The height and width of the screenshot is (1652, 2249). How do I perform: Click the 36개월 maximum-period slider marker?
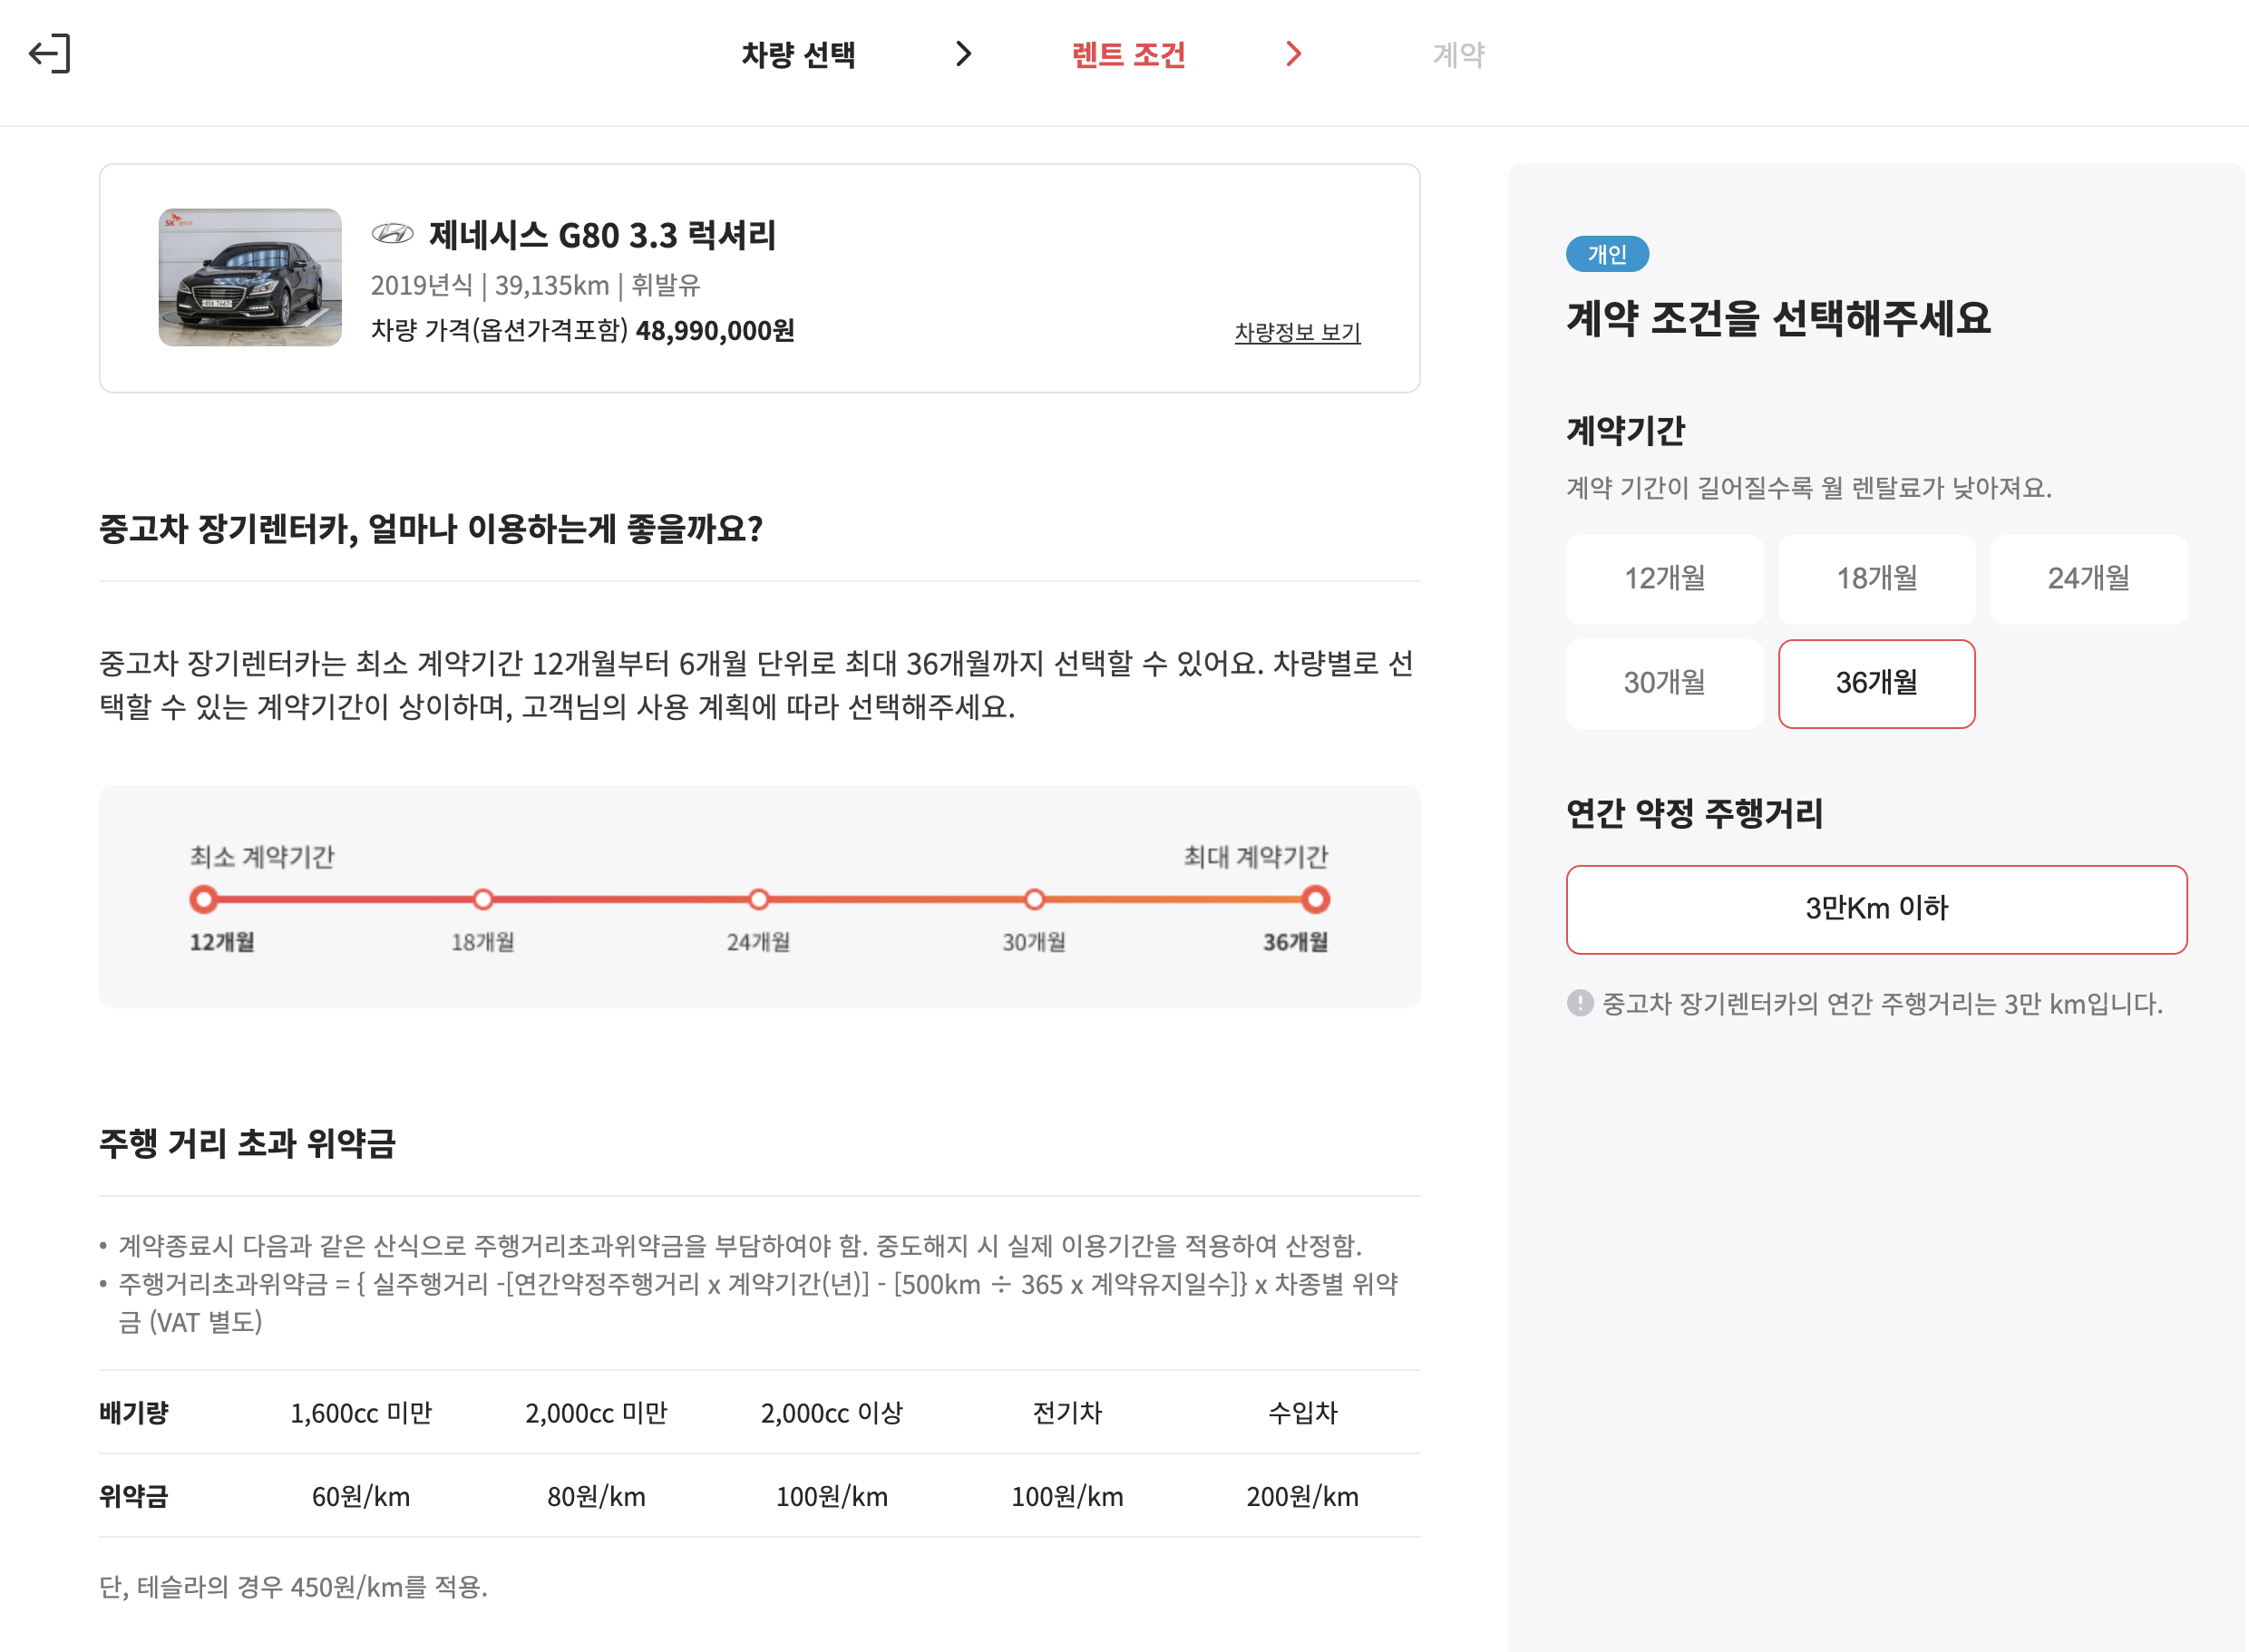pyautogui.click(x=1315, y=899)
